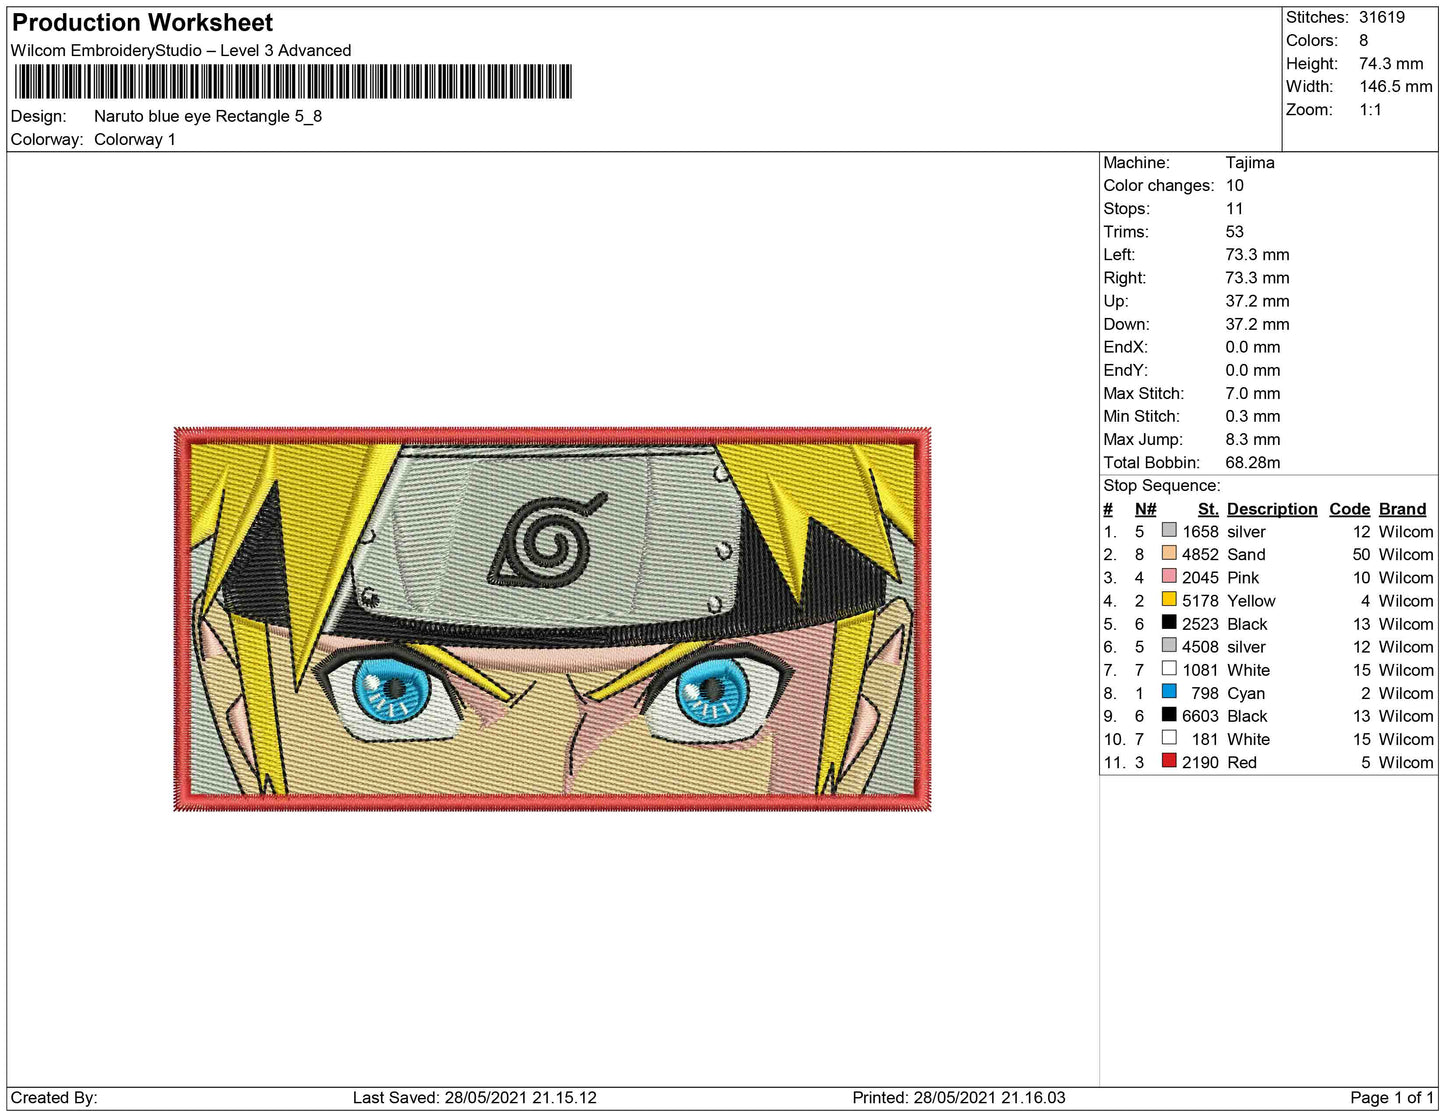
Task: Click the "N#" column header
Action: (x=1146, y=509)
